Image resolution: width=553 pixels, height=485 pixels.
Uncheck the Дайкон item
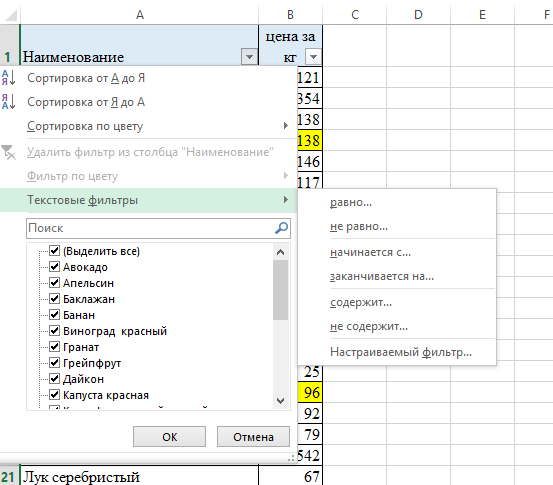[54, 379]
